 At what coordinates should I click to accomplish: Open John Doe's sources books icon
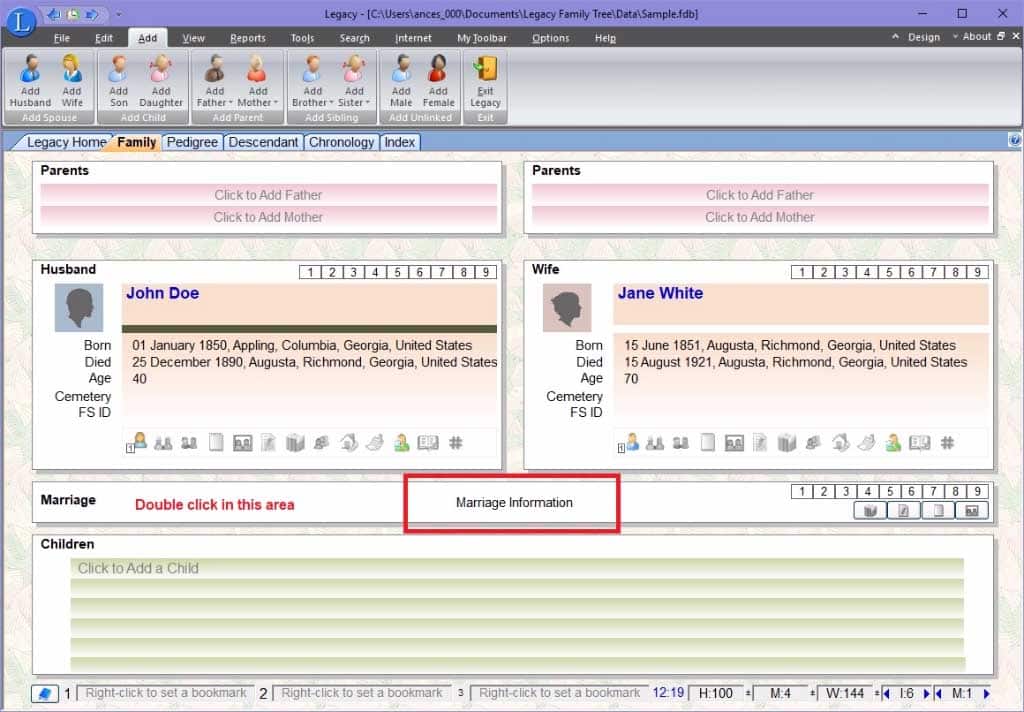pyautogui.click(x=295, y=444)
